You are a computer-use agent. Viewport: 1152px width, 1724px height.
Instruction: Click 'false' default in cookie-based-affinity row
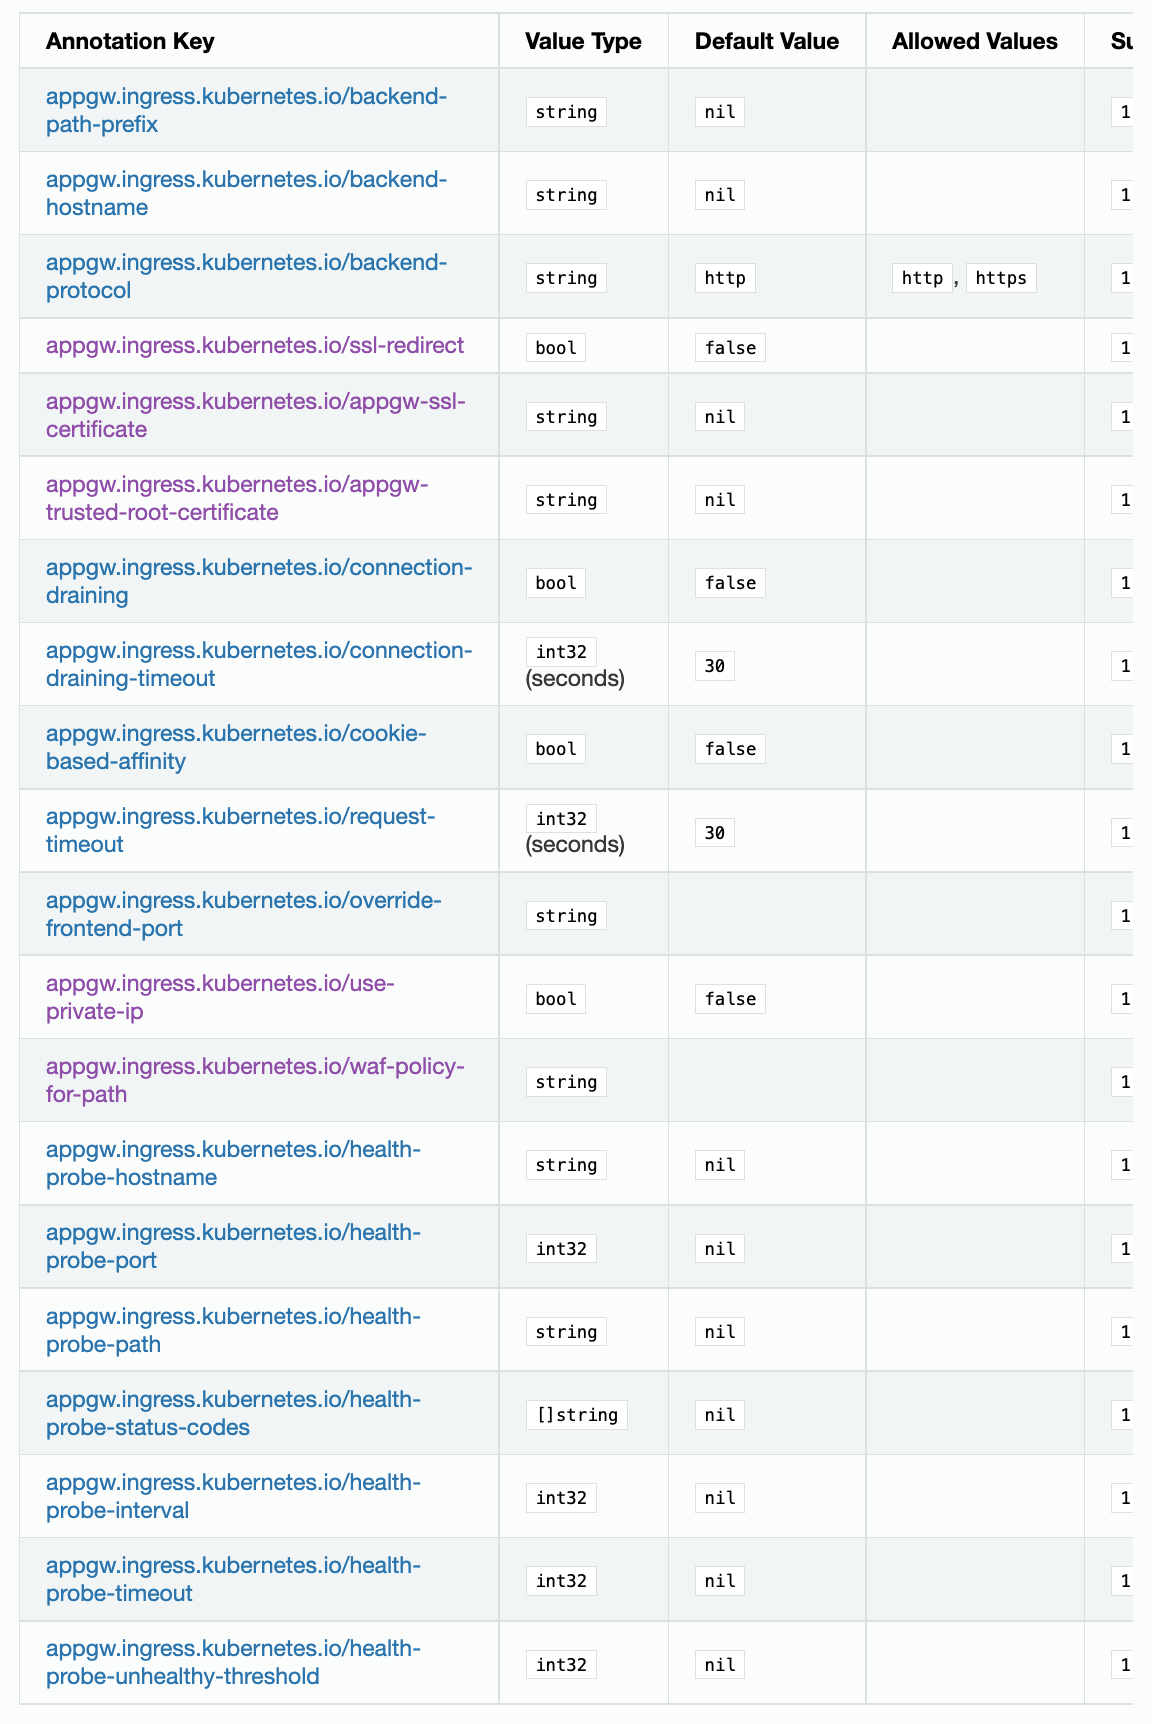click(x=730, y=749)
